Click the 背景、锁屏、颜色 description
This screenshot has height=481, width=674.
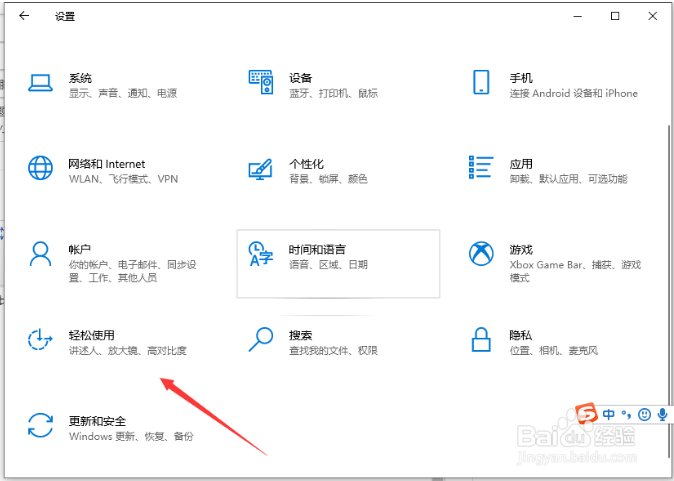[328, 179]
